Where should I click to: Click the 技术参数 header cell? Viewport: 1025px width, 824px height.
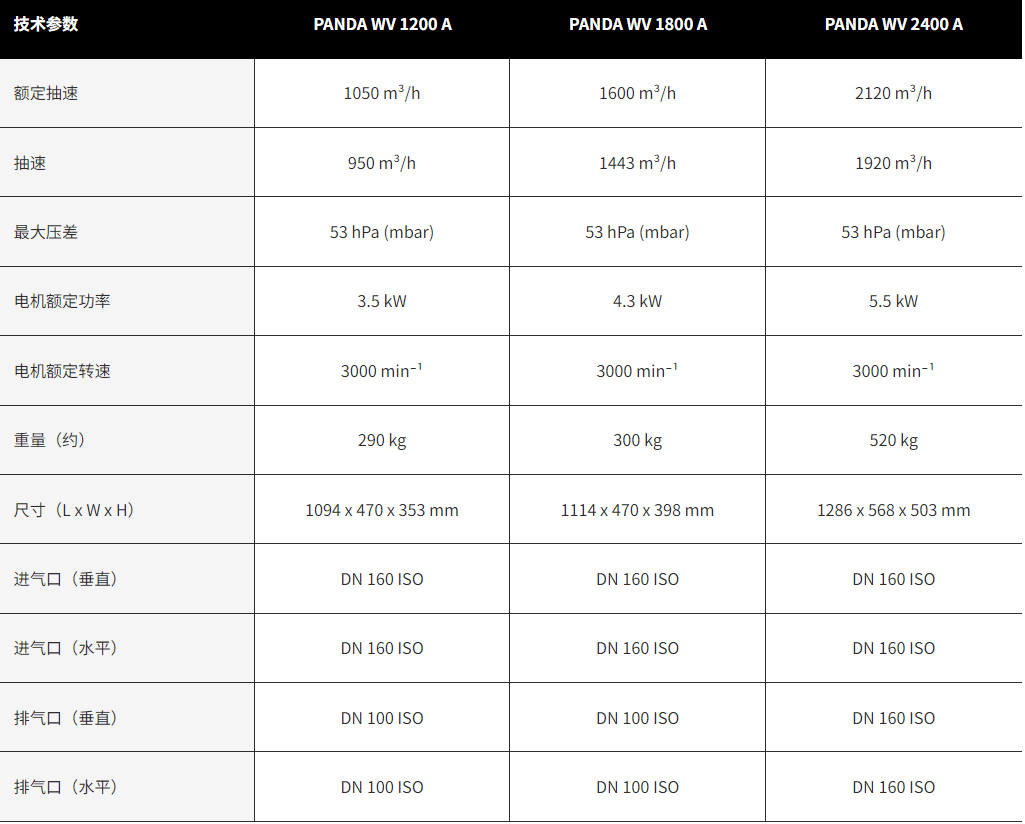pos(46,24)
